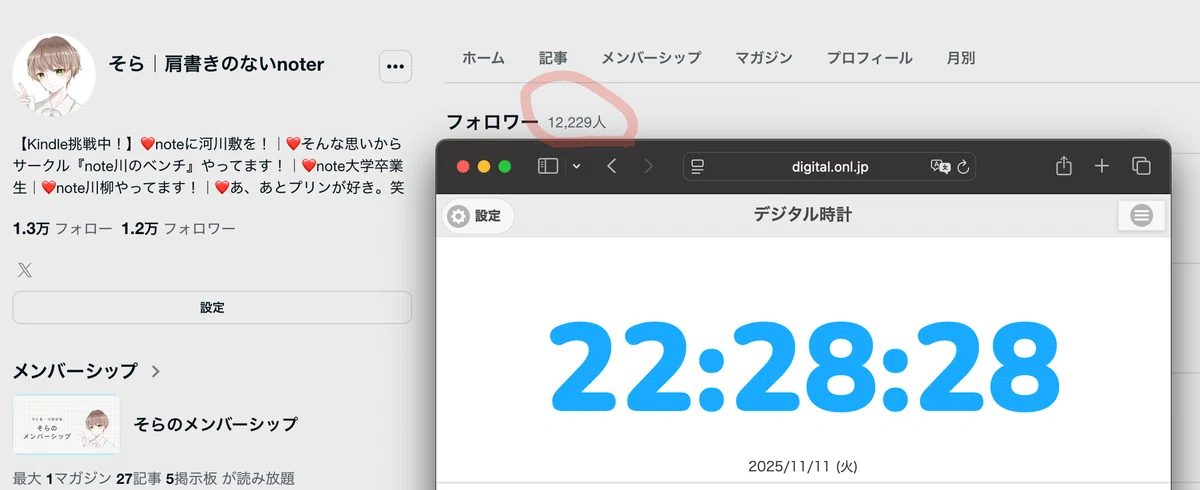Click the 2025/11/11 (火) date text
Image resolution: width=1200 pixels, height=490 pixels.
click(802, 466)
